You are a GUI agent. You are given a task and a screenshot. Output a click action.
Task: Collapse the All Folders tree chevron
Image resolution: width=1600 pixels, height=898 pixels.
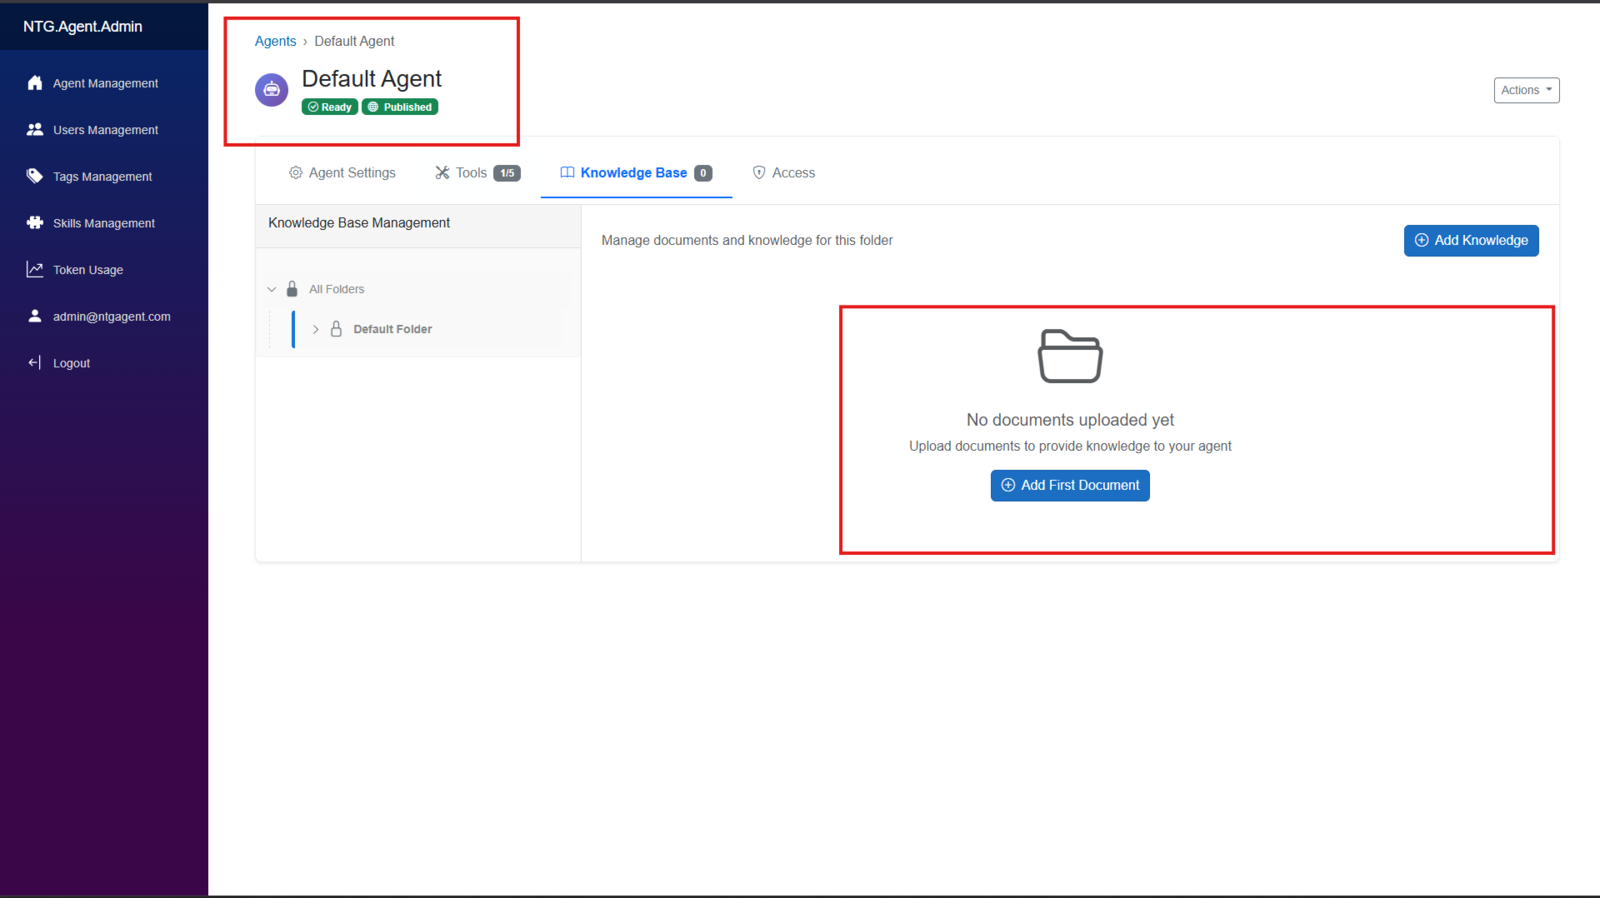pos(272,289)
